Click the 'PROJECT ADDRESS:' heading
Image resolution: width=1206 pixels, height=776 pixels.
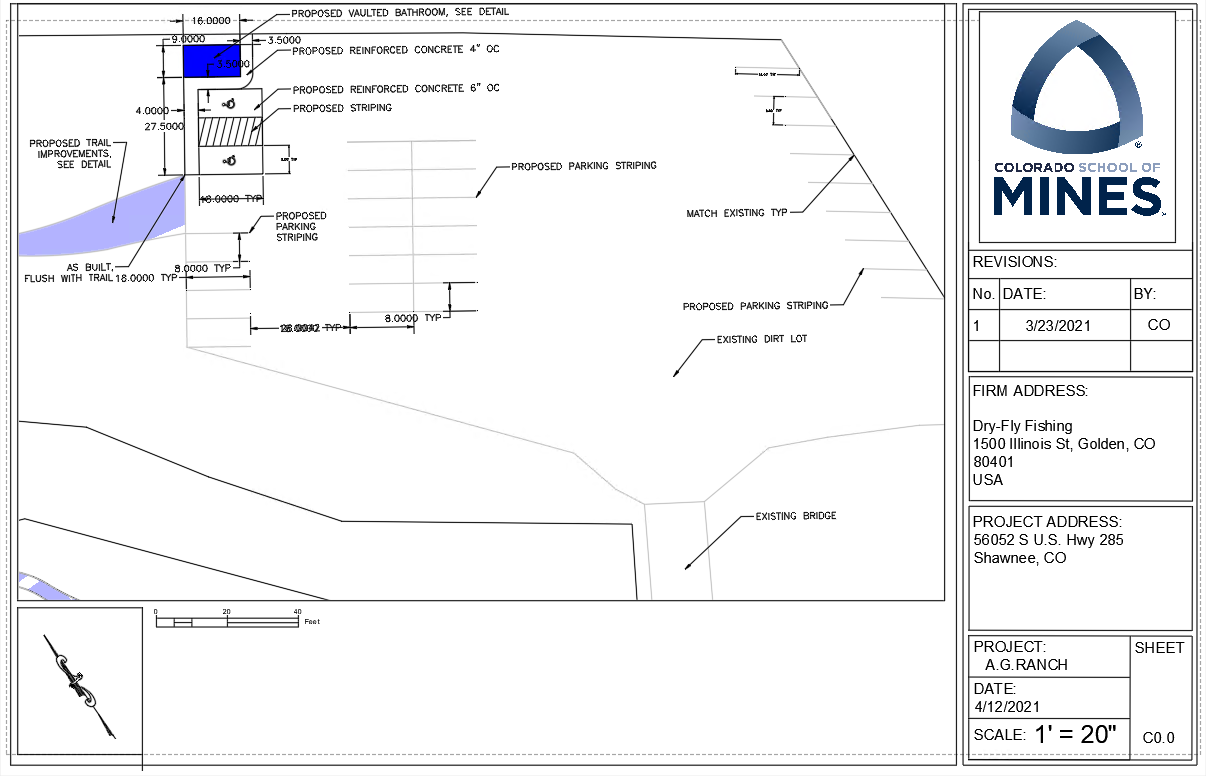pyautogui.click(x=1048, y=522)
